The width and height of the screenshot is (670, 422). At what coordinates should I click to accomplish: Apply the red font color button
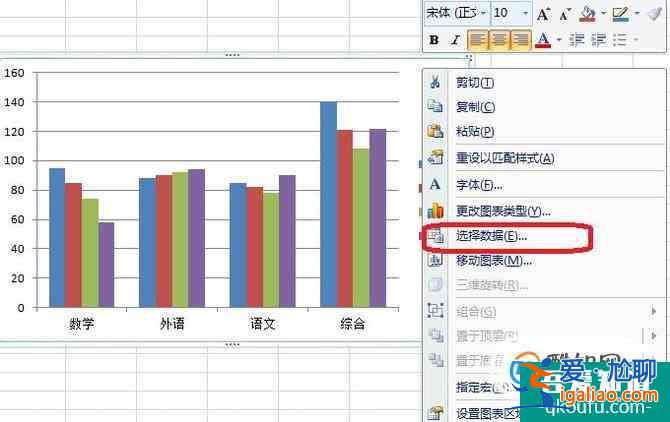(543, 40)
